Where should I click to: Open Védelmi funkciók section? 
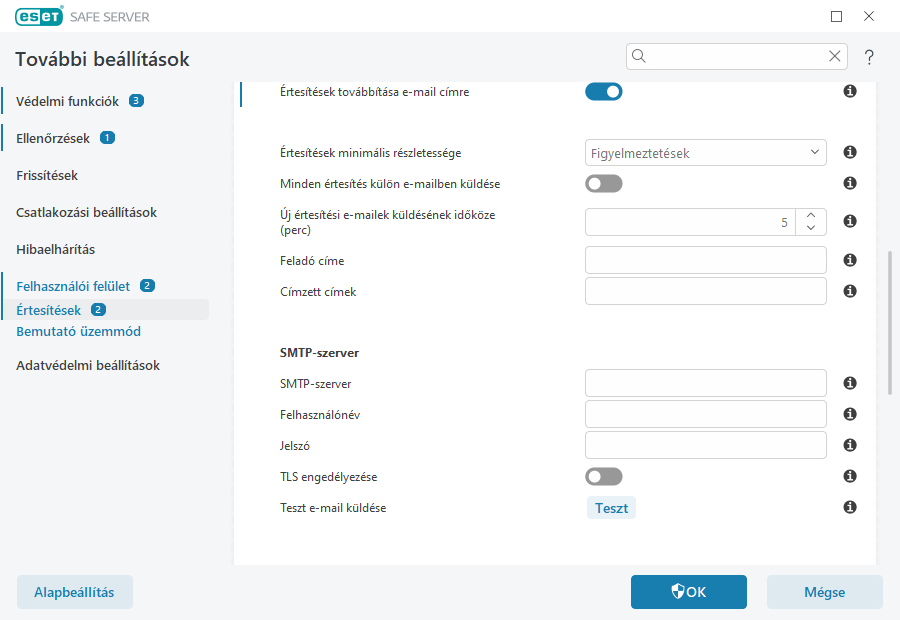67,101
